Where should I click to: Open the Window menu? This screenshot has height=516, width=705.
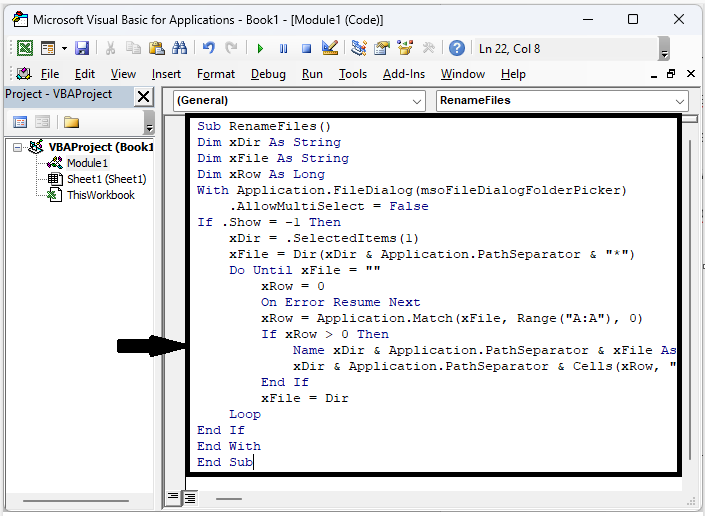coord(463,74)
